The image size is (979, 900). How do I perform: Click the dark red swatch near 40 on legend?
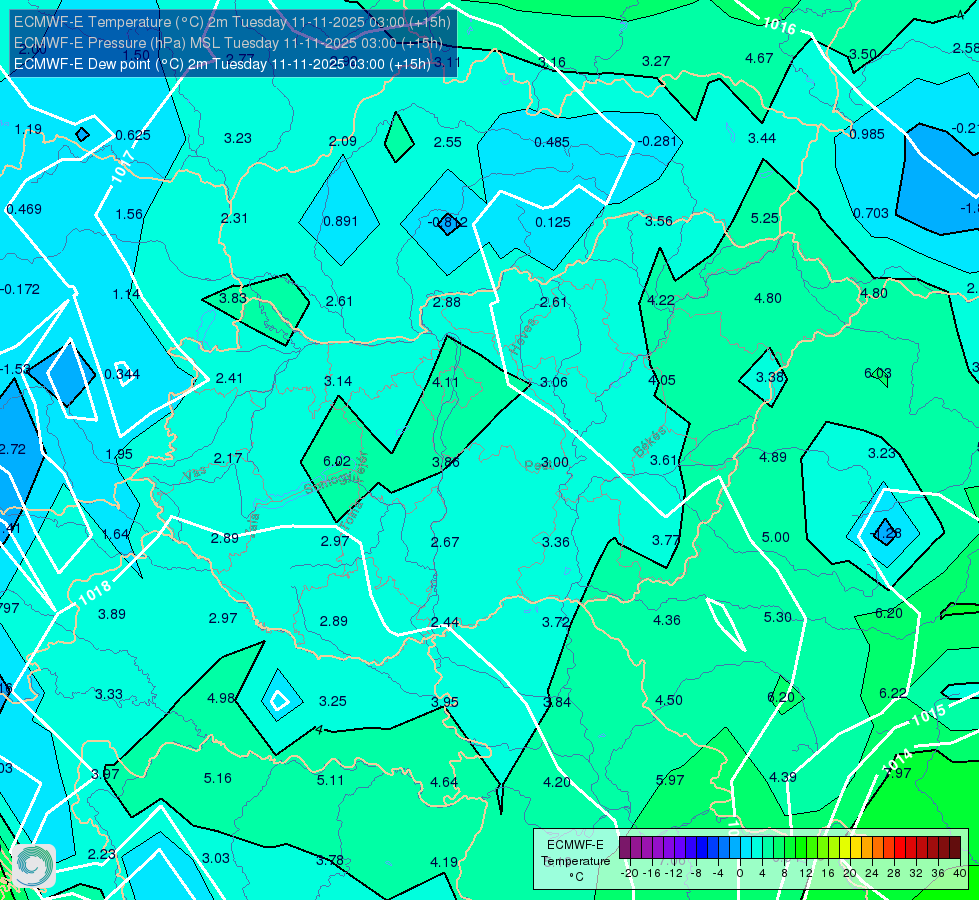click(955, 848)
